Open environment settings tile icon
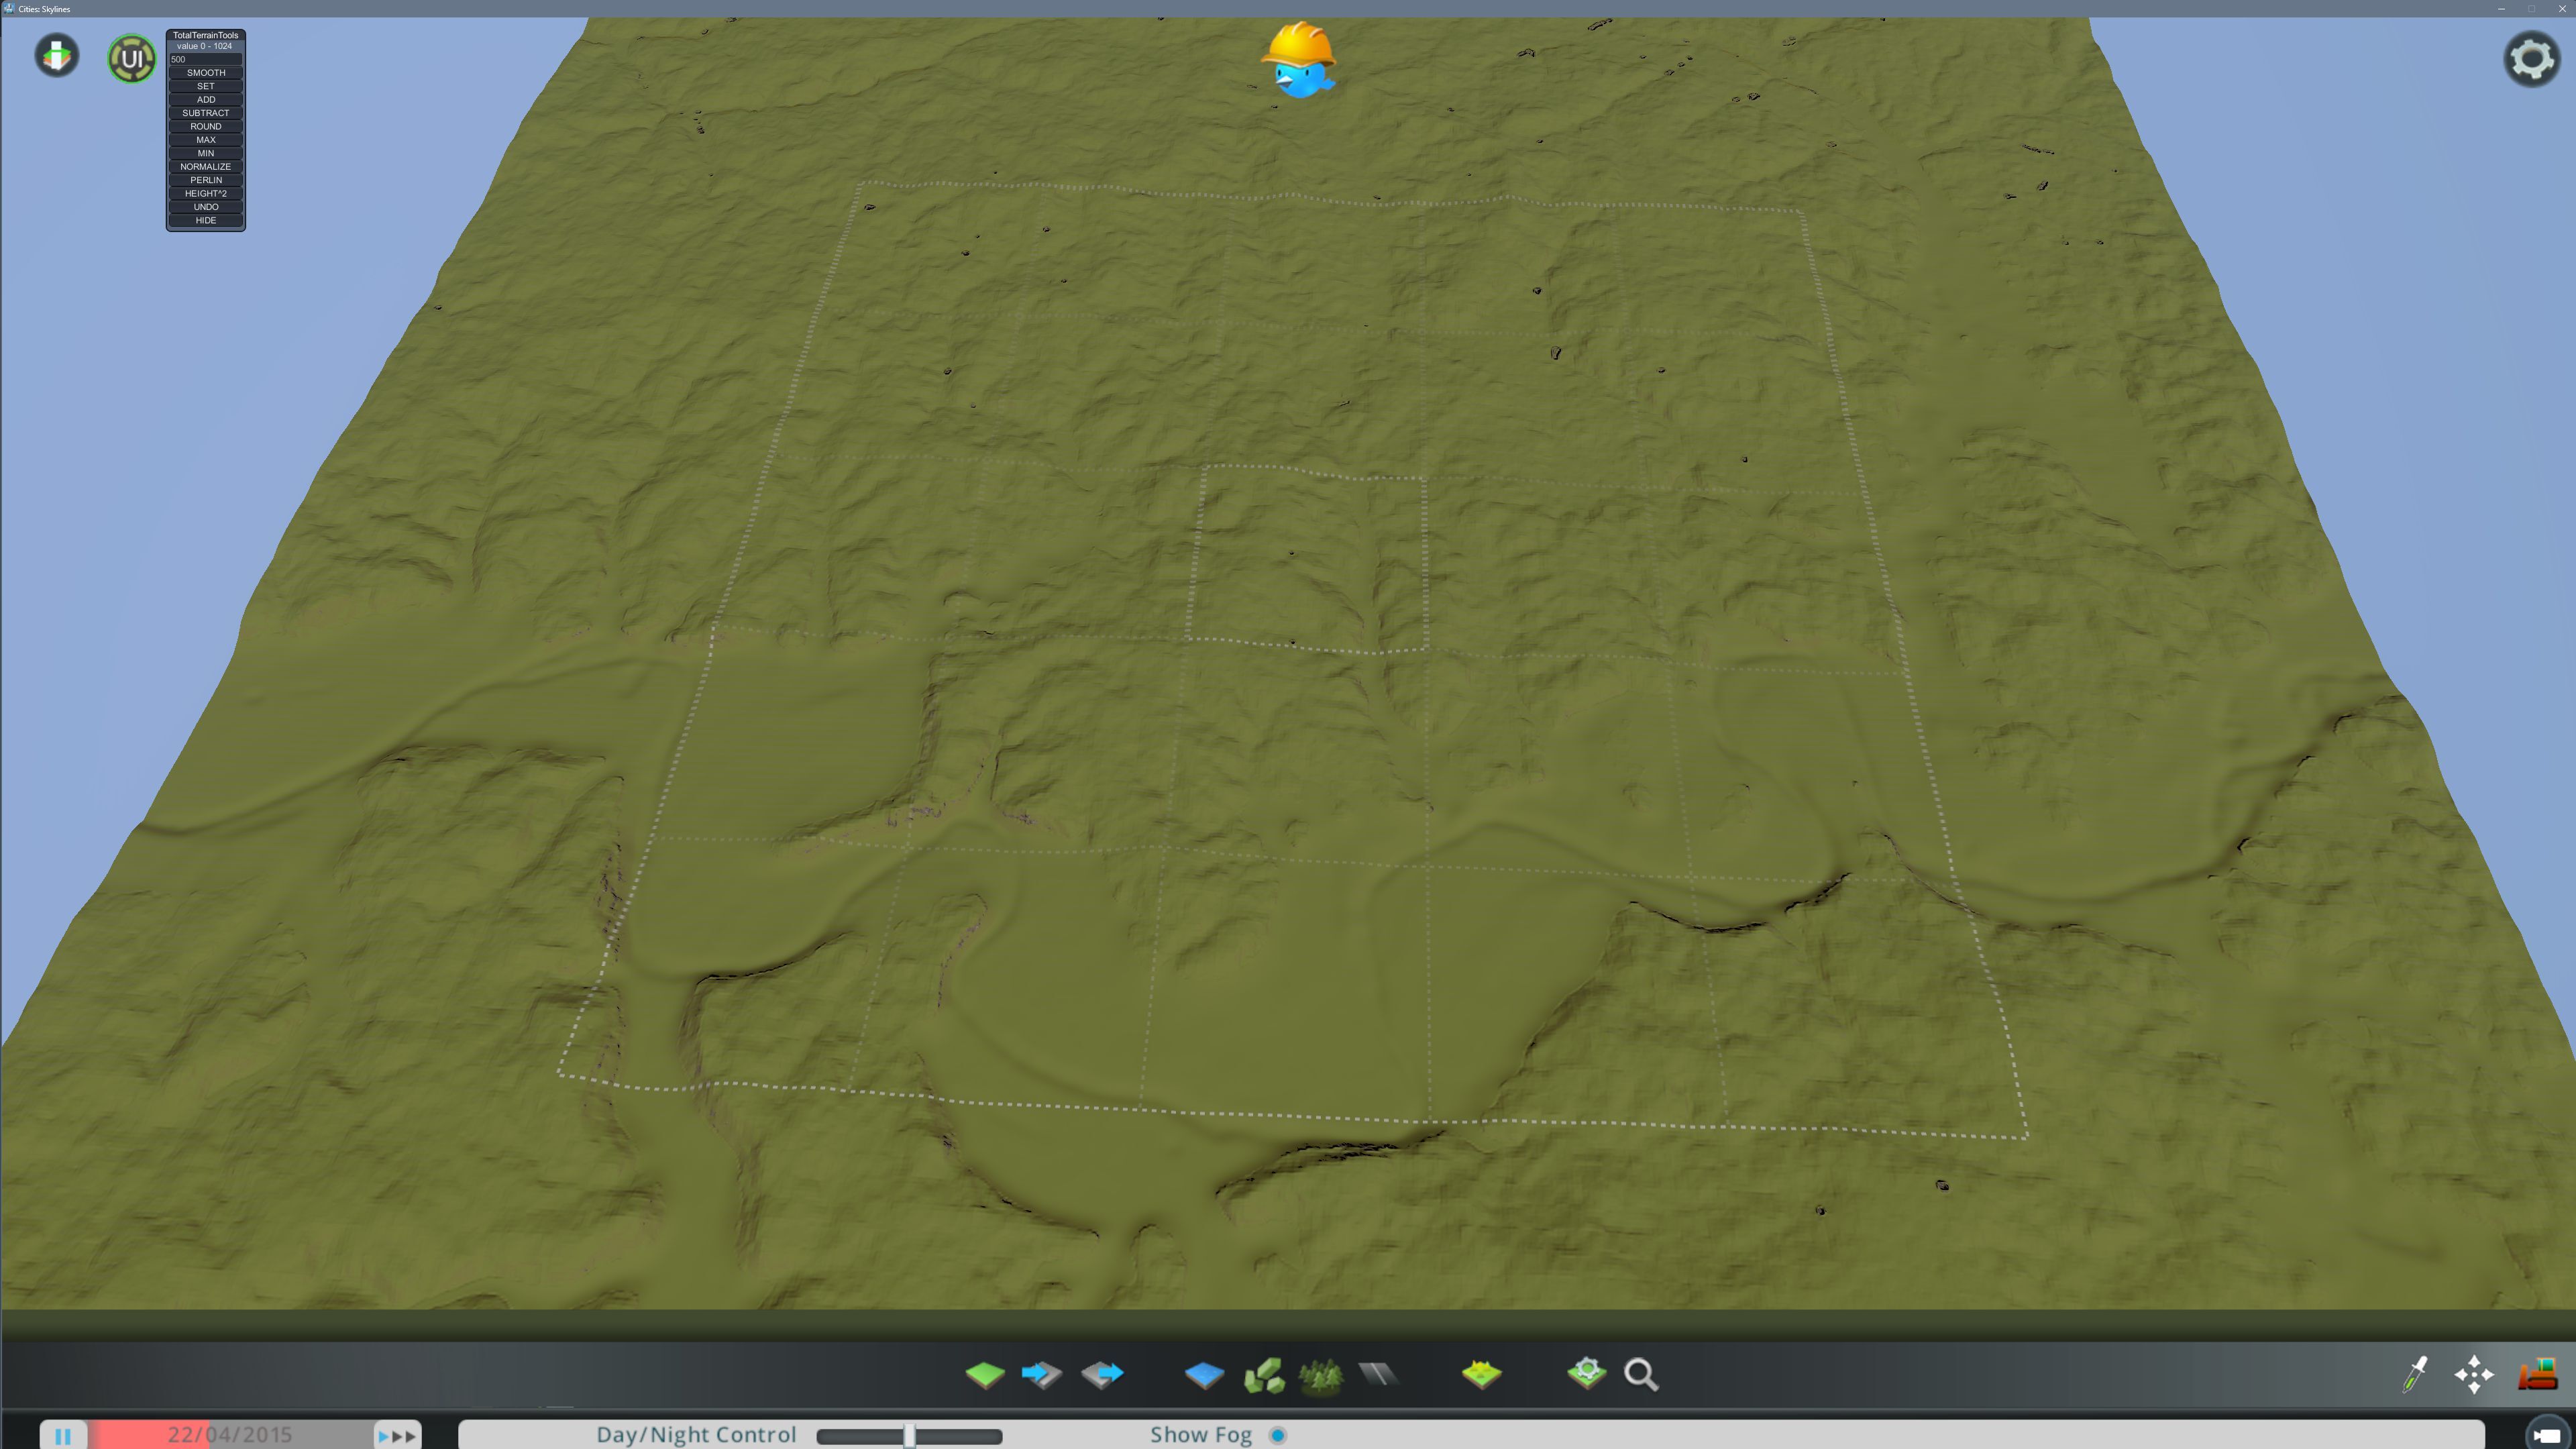The width and height of the screenshot is (2576, 1449). coord(1481,1374)
